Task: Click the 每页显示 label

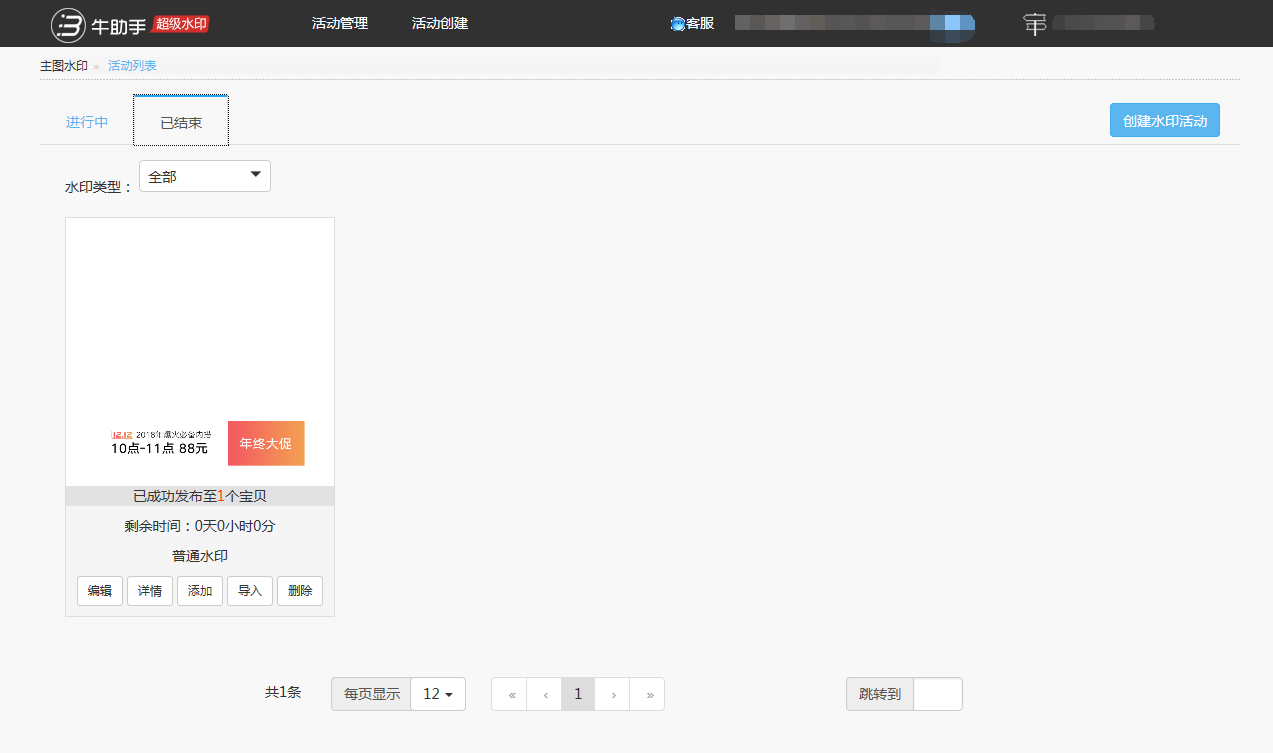Action: (x=371, y=694)
